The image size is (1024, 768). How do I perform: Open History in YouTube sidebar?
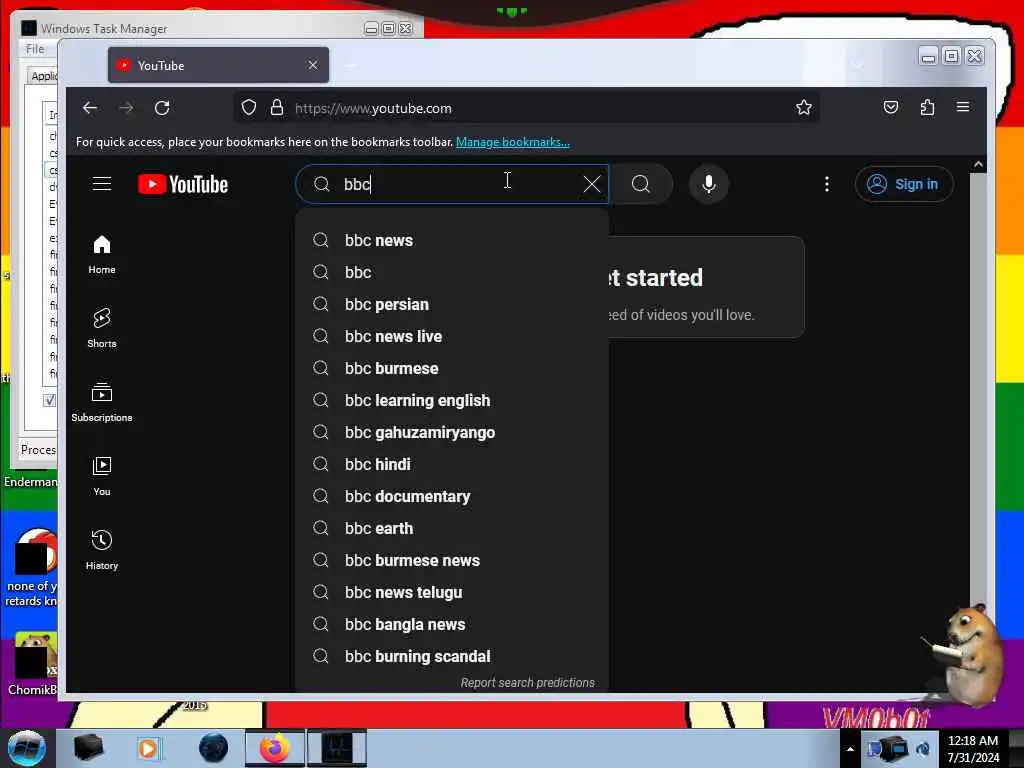[x=102, y=550]
